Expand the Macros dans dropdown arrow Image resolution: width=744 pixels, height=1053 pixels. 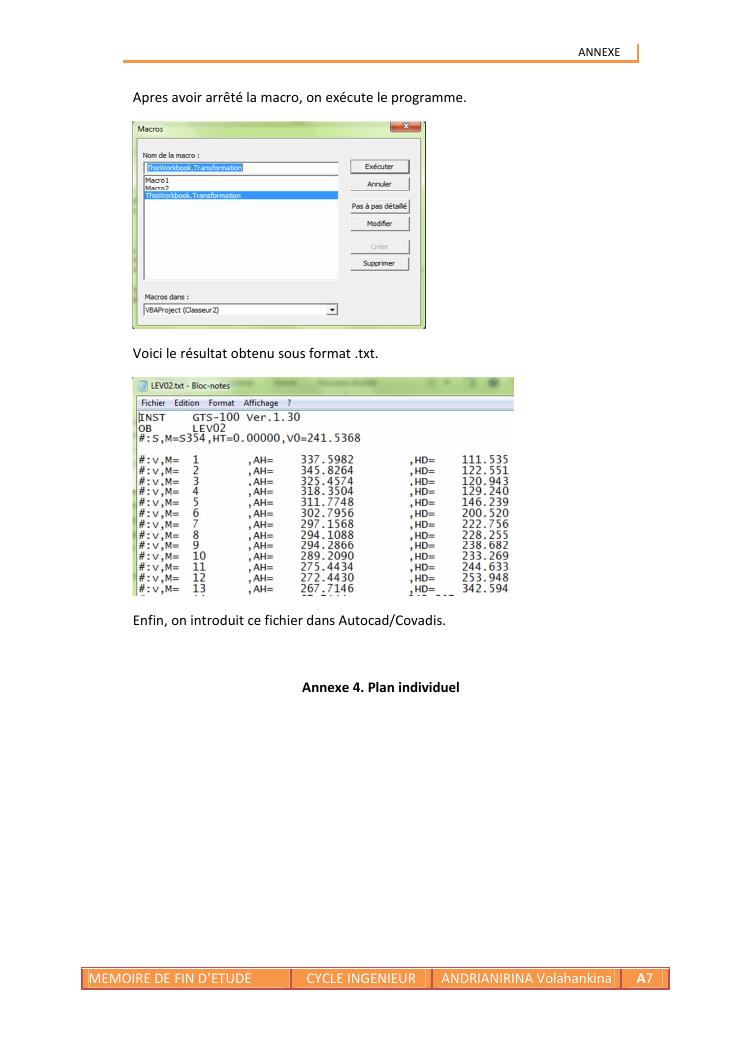coord(333,311)
